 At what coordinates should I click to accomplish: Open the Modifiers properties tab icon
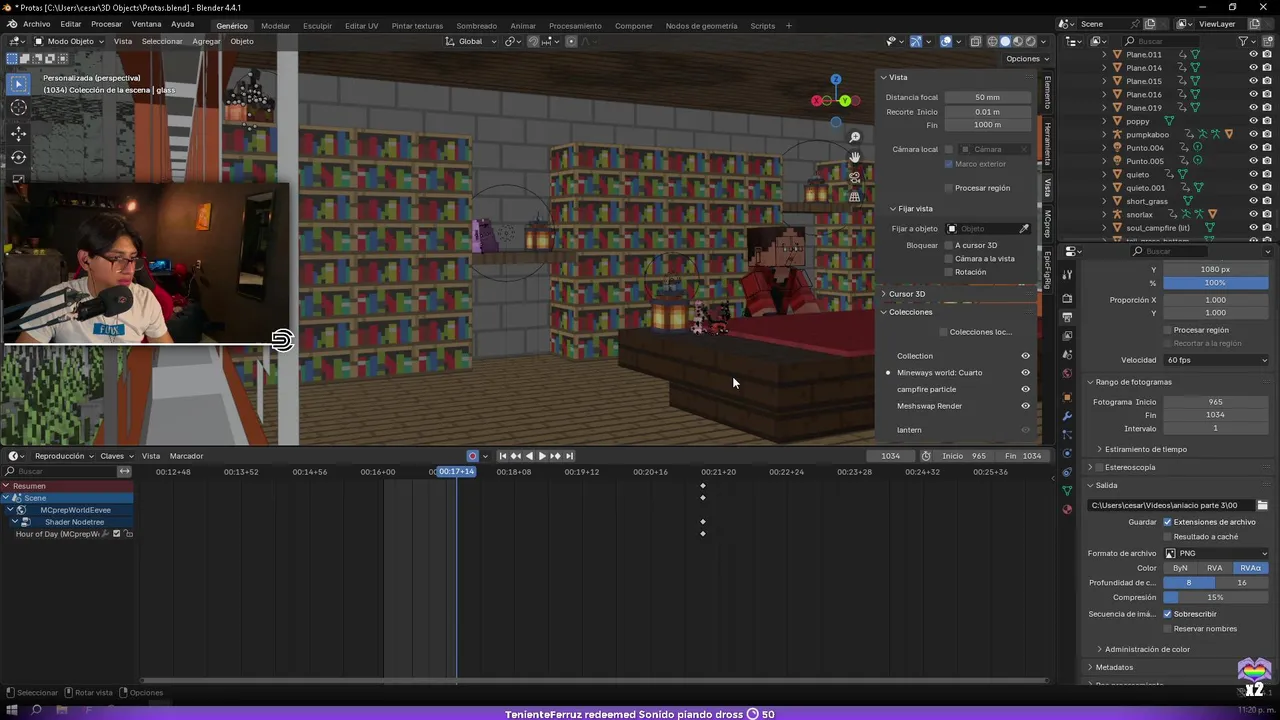click(1067, 416)
